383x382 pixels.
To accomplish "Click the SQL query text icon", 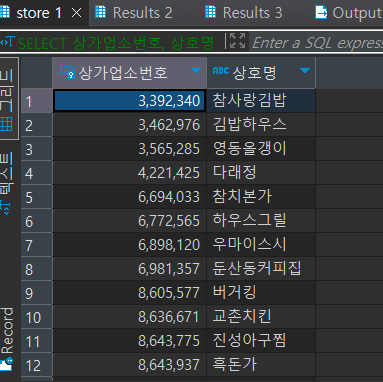I will click(x=7, y=42).
